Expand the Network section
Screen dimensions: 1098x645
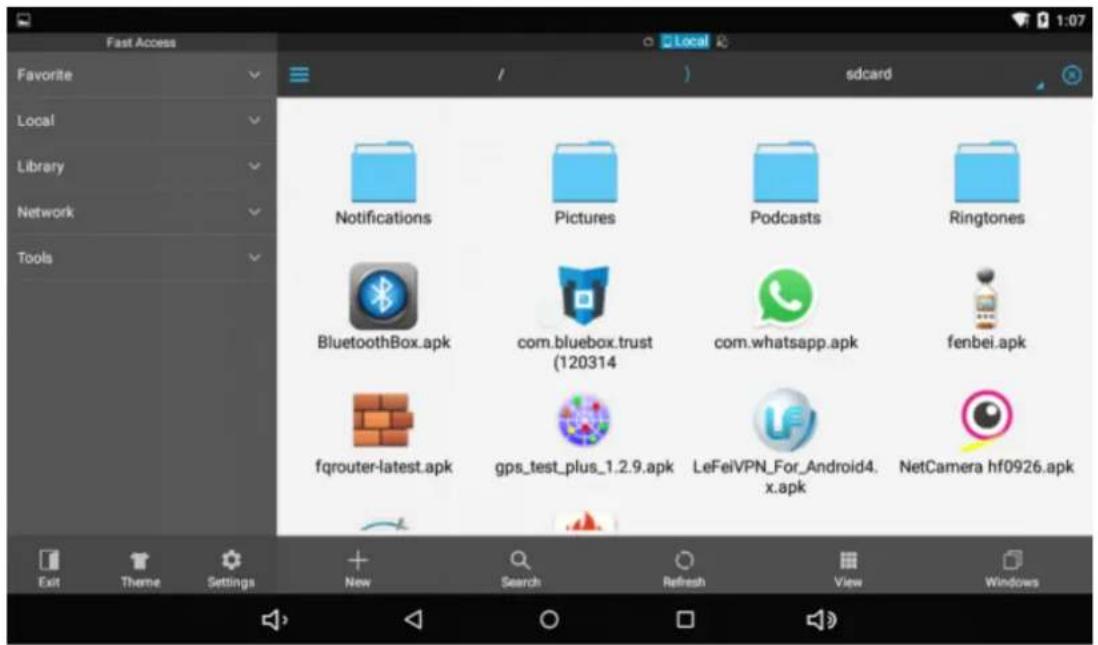pyautogui.click(x=141, y=211)
